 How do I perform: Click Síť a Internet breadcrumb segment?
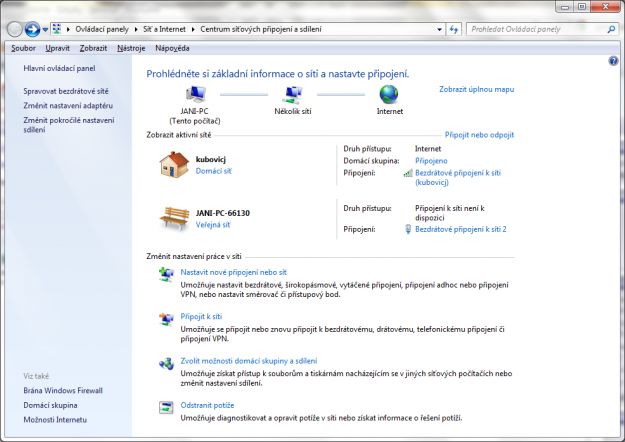click(x=164, y=29)
